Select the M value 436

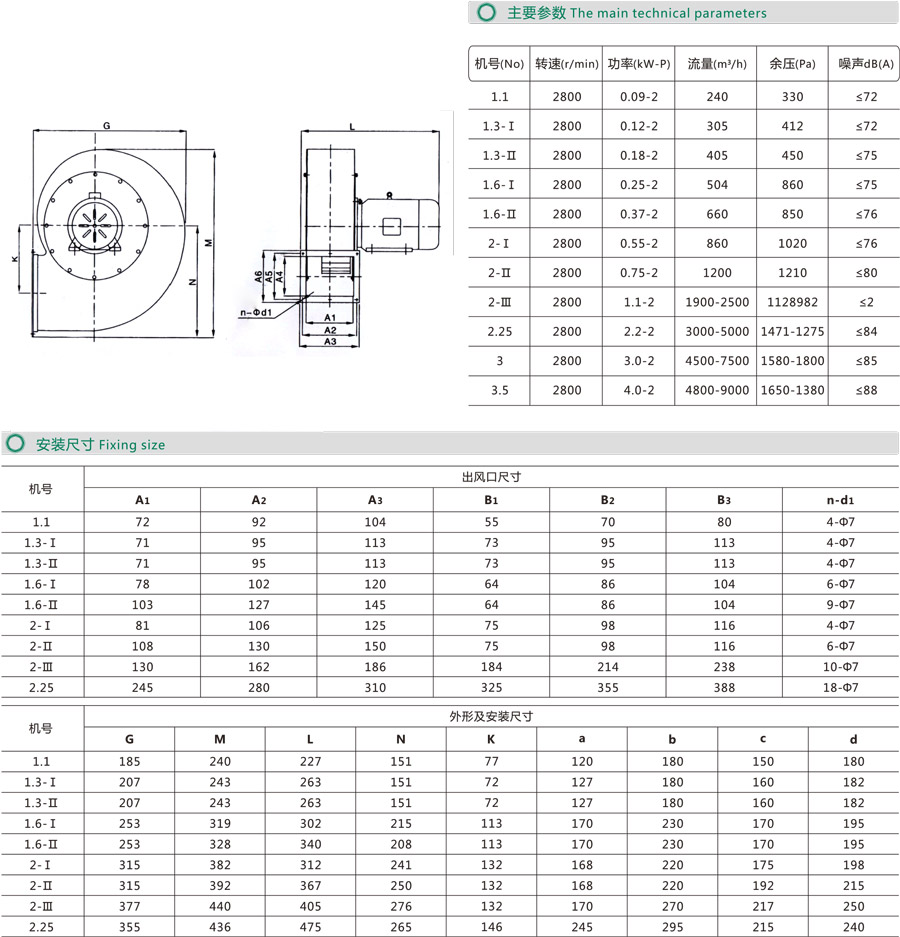220,927
